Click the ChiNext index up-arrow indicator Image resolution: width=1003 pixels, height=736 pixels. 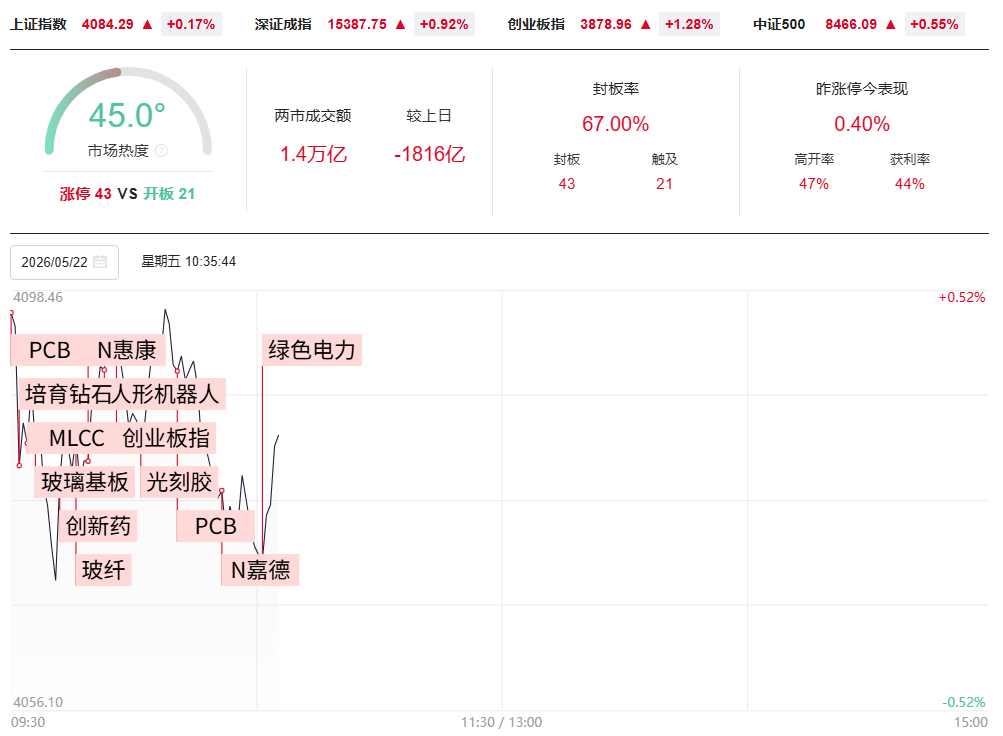645,24
